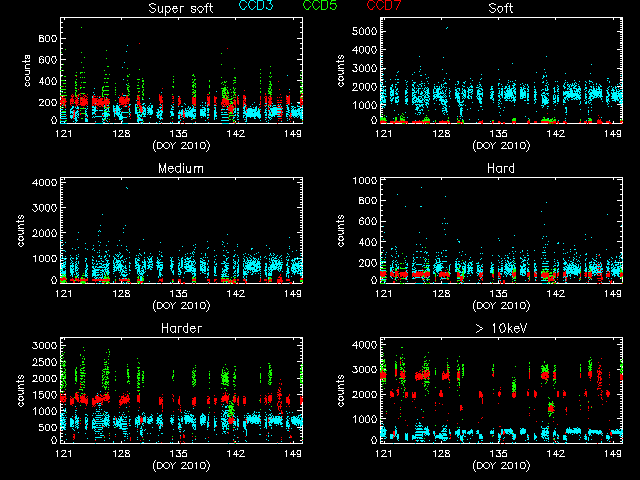Click the Hard plot title
Image resolution: width=640 pixels, height=480 pixels.
point(502,169)
